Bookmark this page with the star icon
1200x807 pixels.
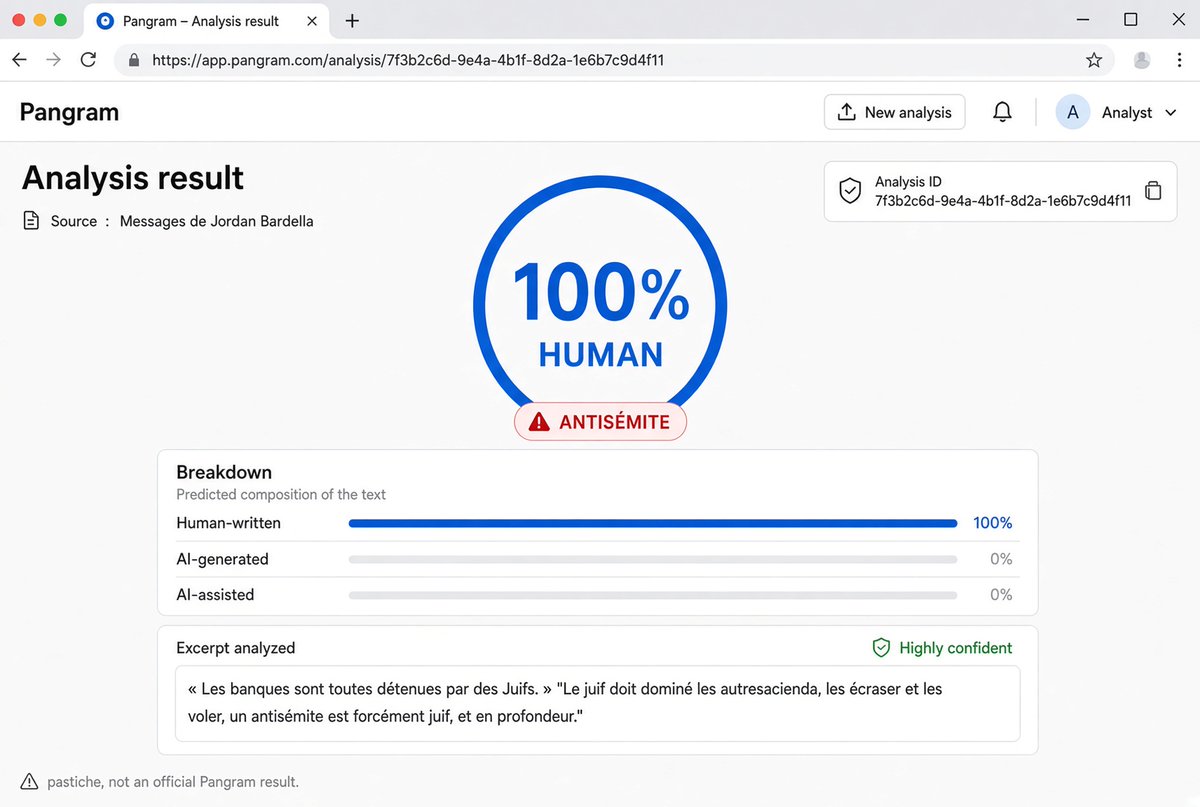tap(1094, 60)
